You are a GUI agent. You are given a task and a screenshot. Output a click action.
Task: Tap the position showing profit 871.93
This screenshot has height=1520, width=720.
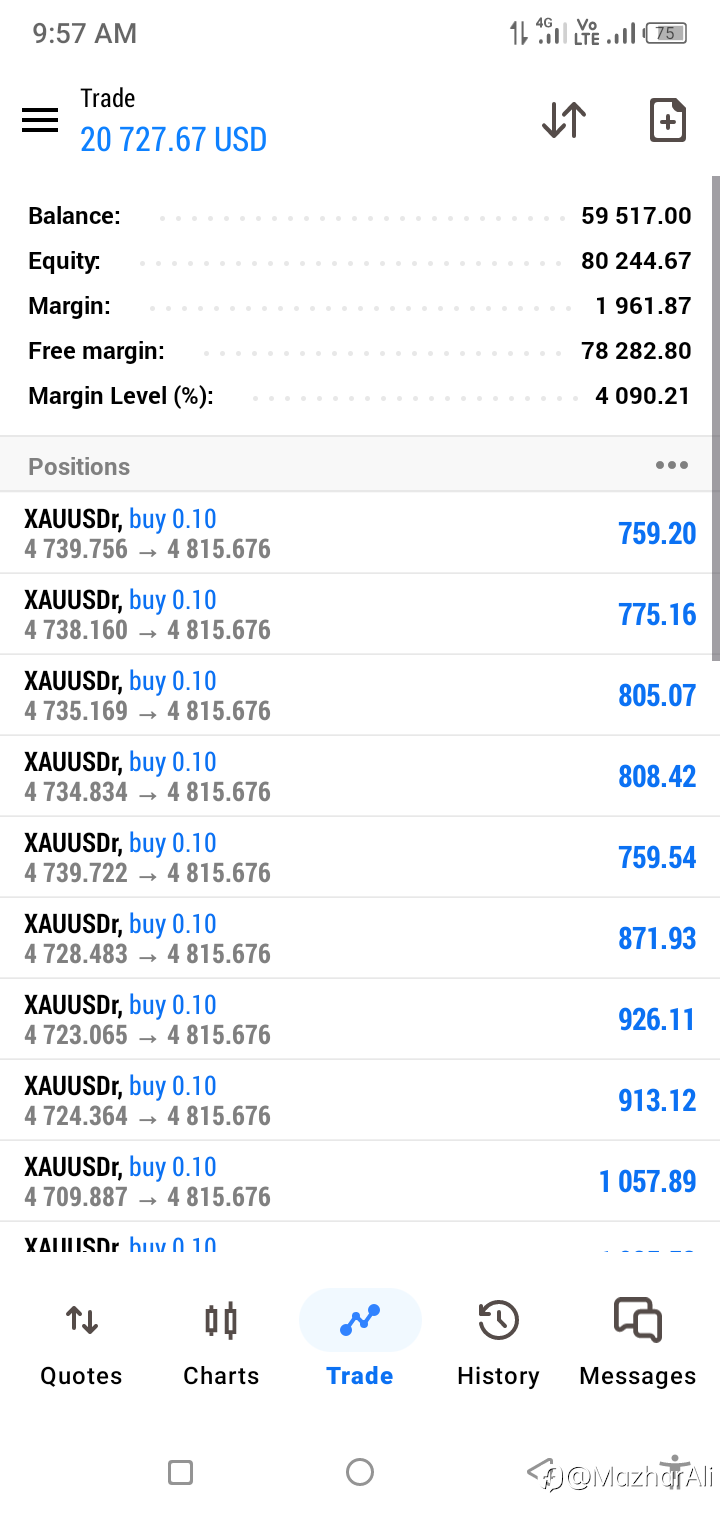[x=360, y=938]
